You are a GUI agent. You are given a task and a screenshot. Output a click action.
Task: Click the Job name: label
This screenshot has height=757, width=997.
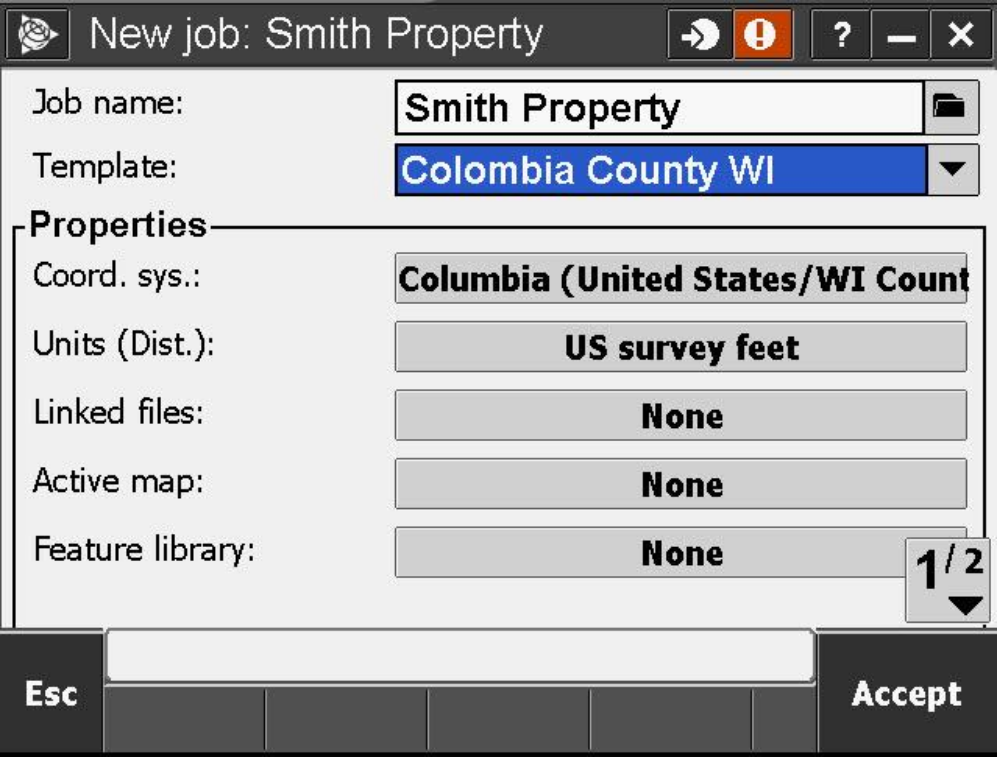(x=108, y=102)
